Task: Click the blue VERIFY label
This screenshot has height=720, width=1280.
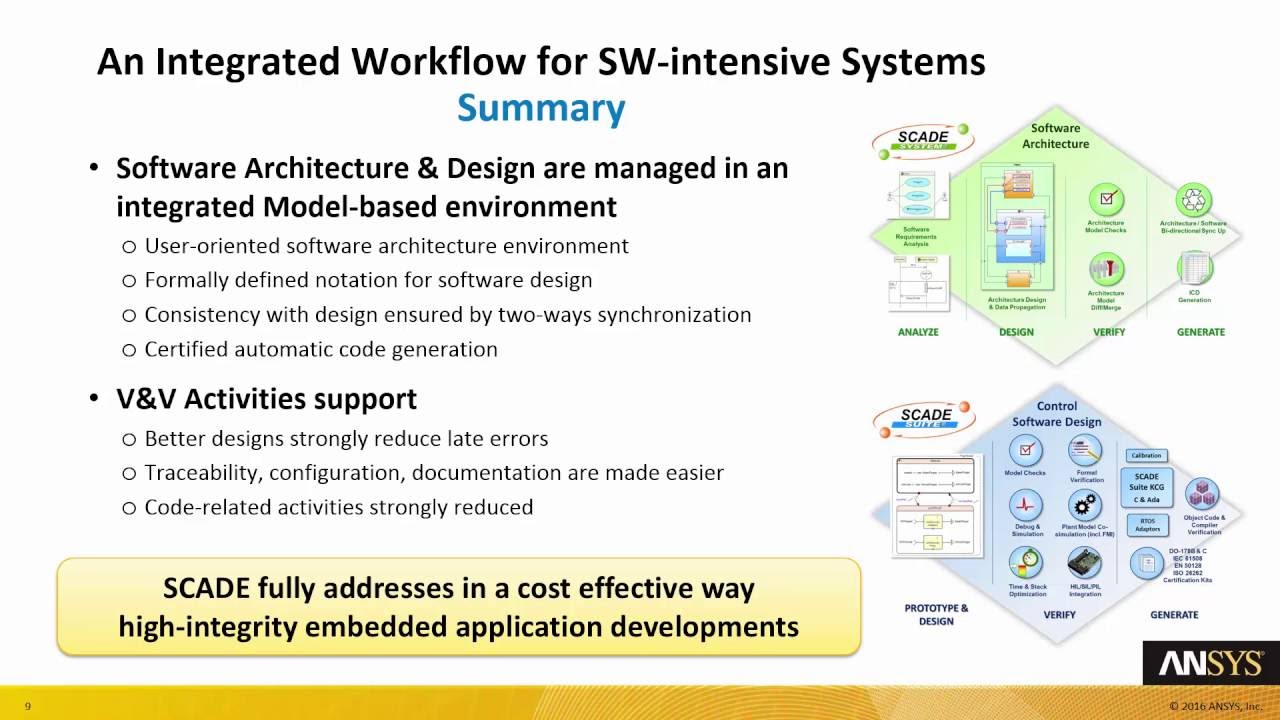Action: tap(1060, 615)
